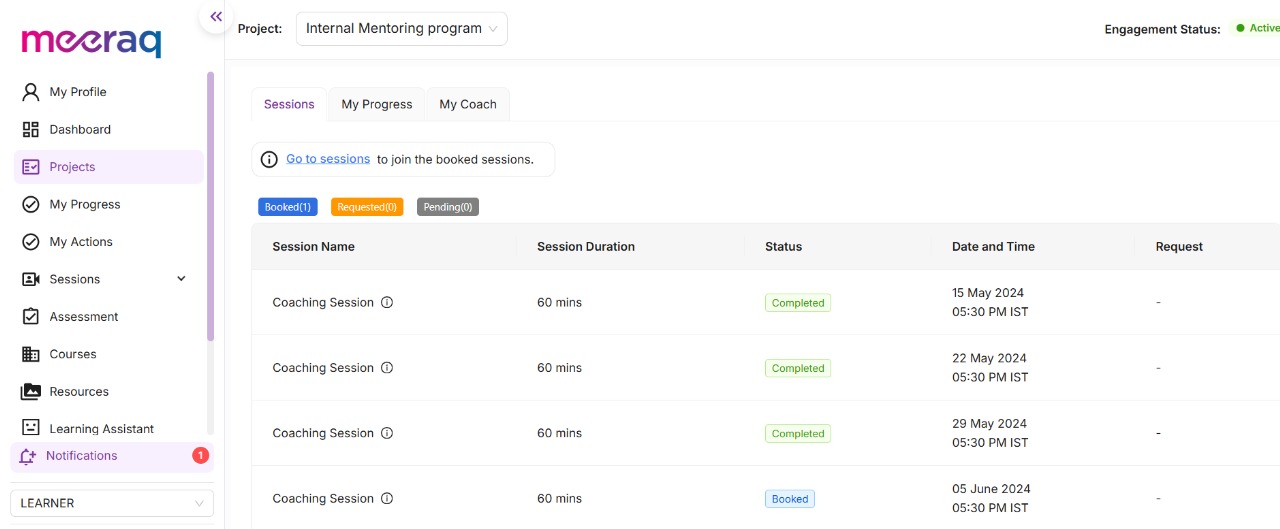Open the Learning Assistant bot icon
The image size is (1280, 529).
coord(31,428)
